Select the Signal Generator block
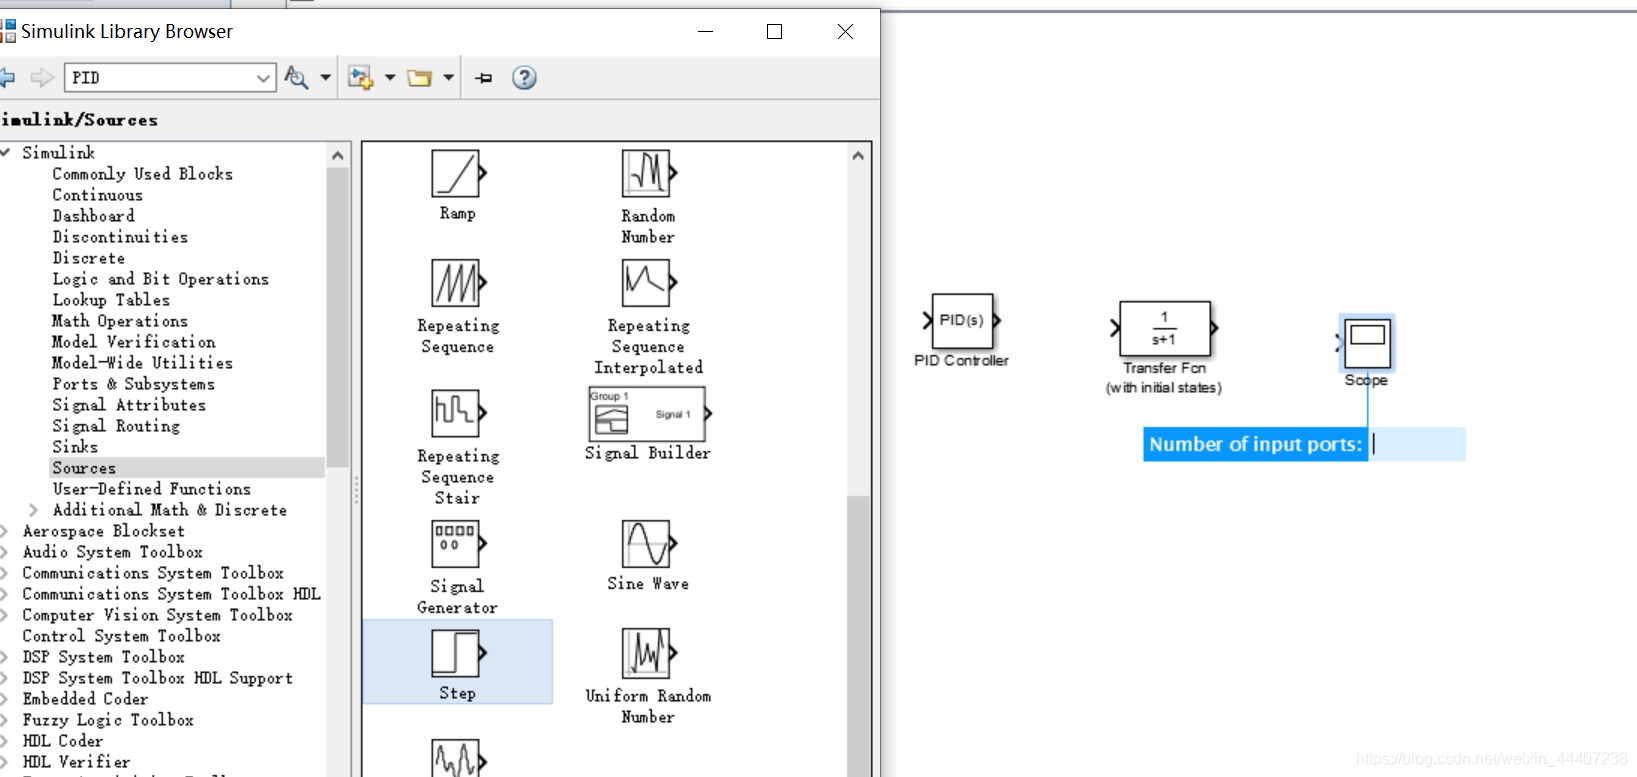 coord(458,544)
